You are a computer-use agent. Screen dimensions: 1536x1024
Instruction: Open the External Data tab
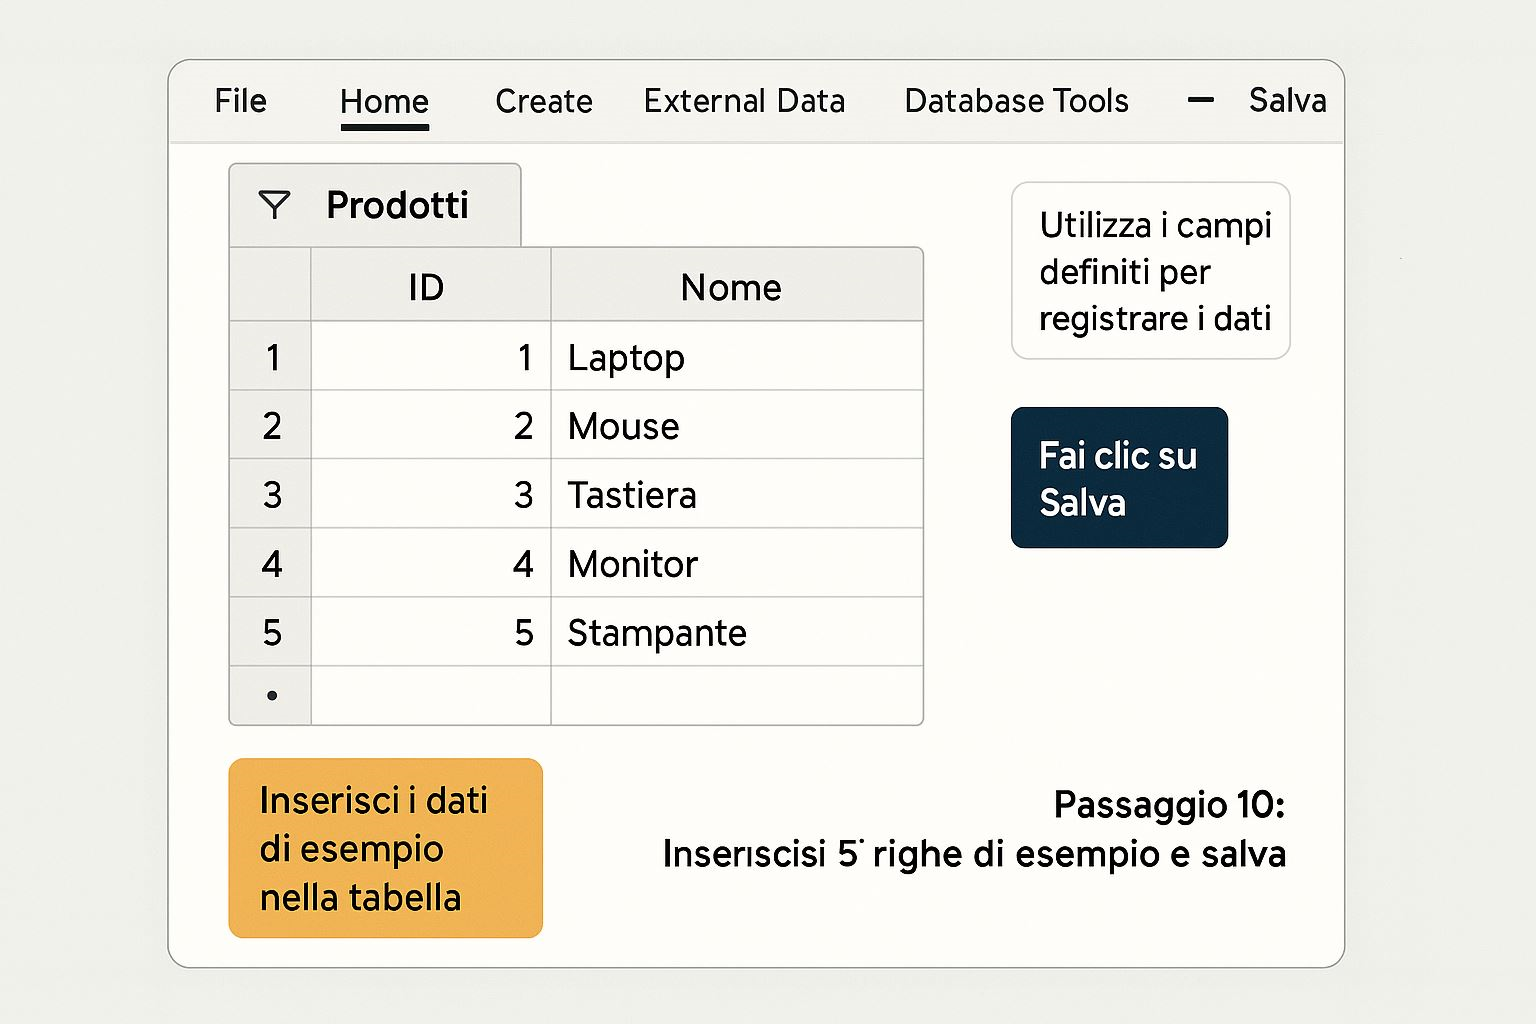coord(744,102)
